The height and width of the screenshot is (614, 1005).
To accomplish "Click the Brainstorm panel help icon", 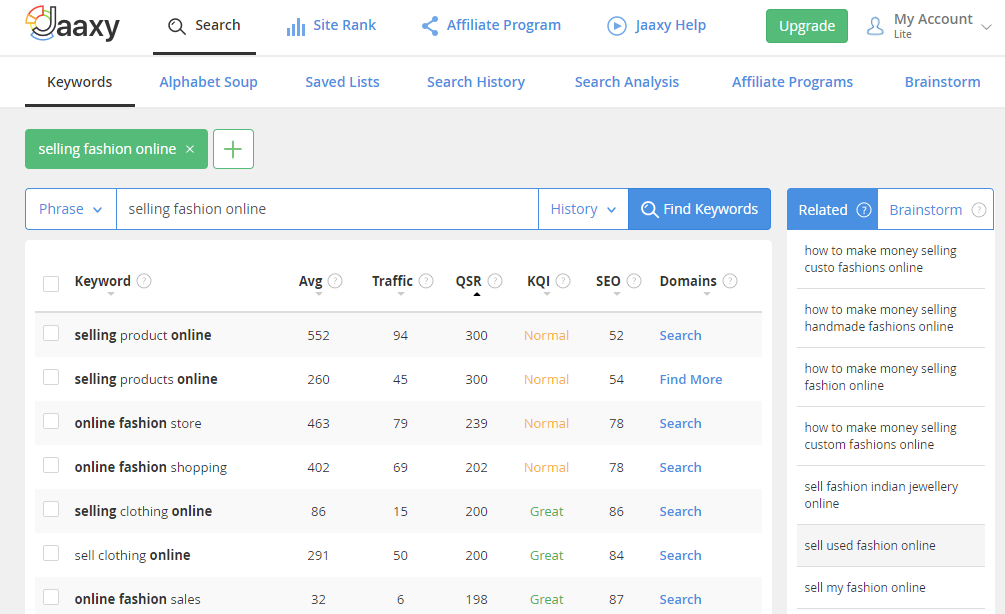I will (x=979, y=210).
